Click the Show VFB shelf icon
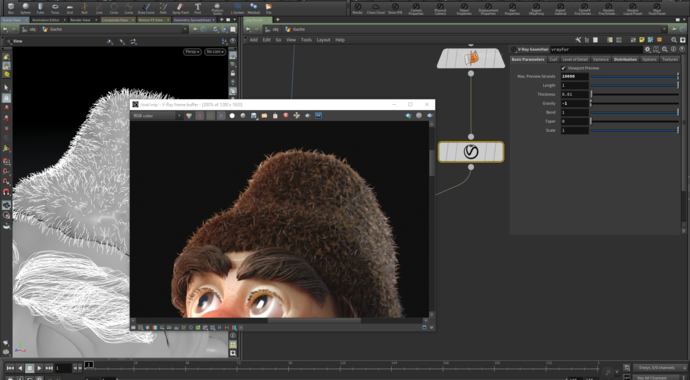The width and height of the screenshot is (690, 380). (395, 8)
